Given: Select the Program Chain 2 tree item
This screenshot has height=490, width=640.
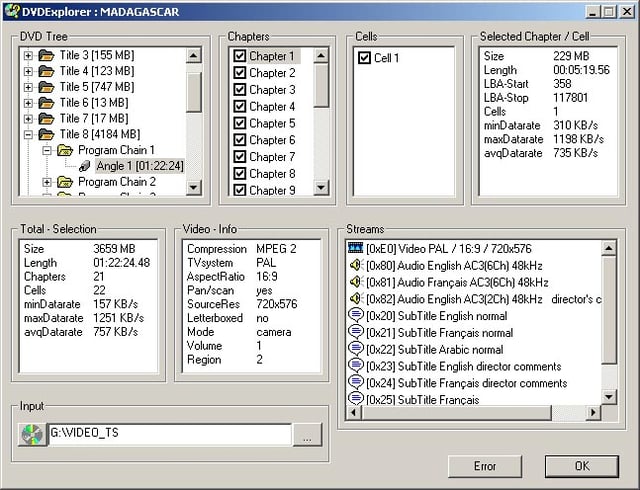Looking at the screenshot, I should [x=117, y=182].
